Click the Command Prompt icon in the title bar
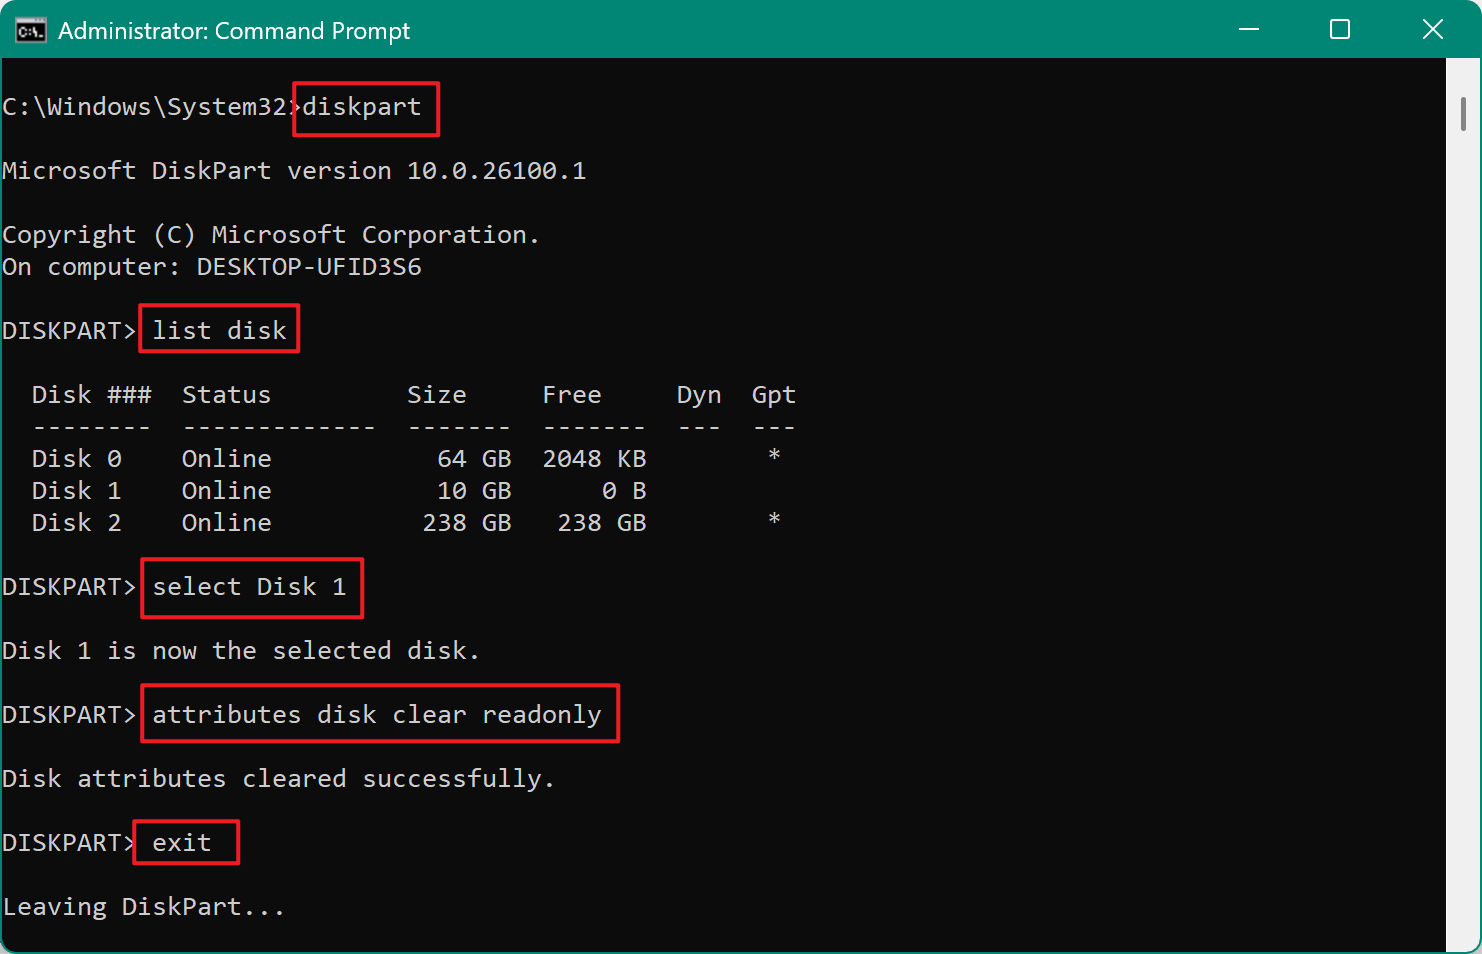 30,30
